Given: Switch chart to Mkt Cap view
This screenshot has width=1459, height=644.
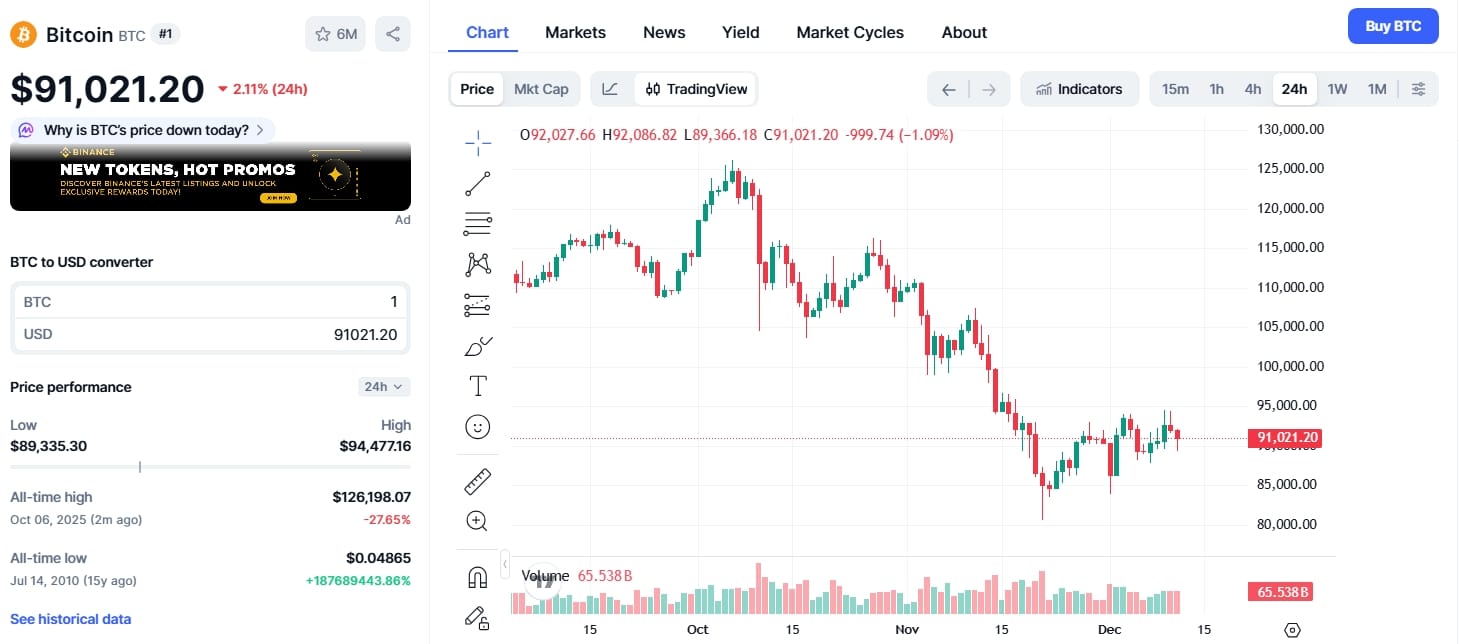Looking at the screenshot, I should click(542, 89).
